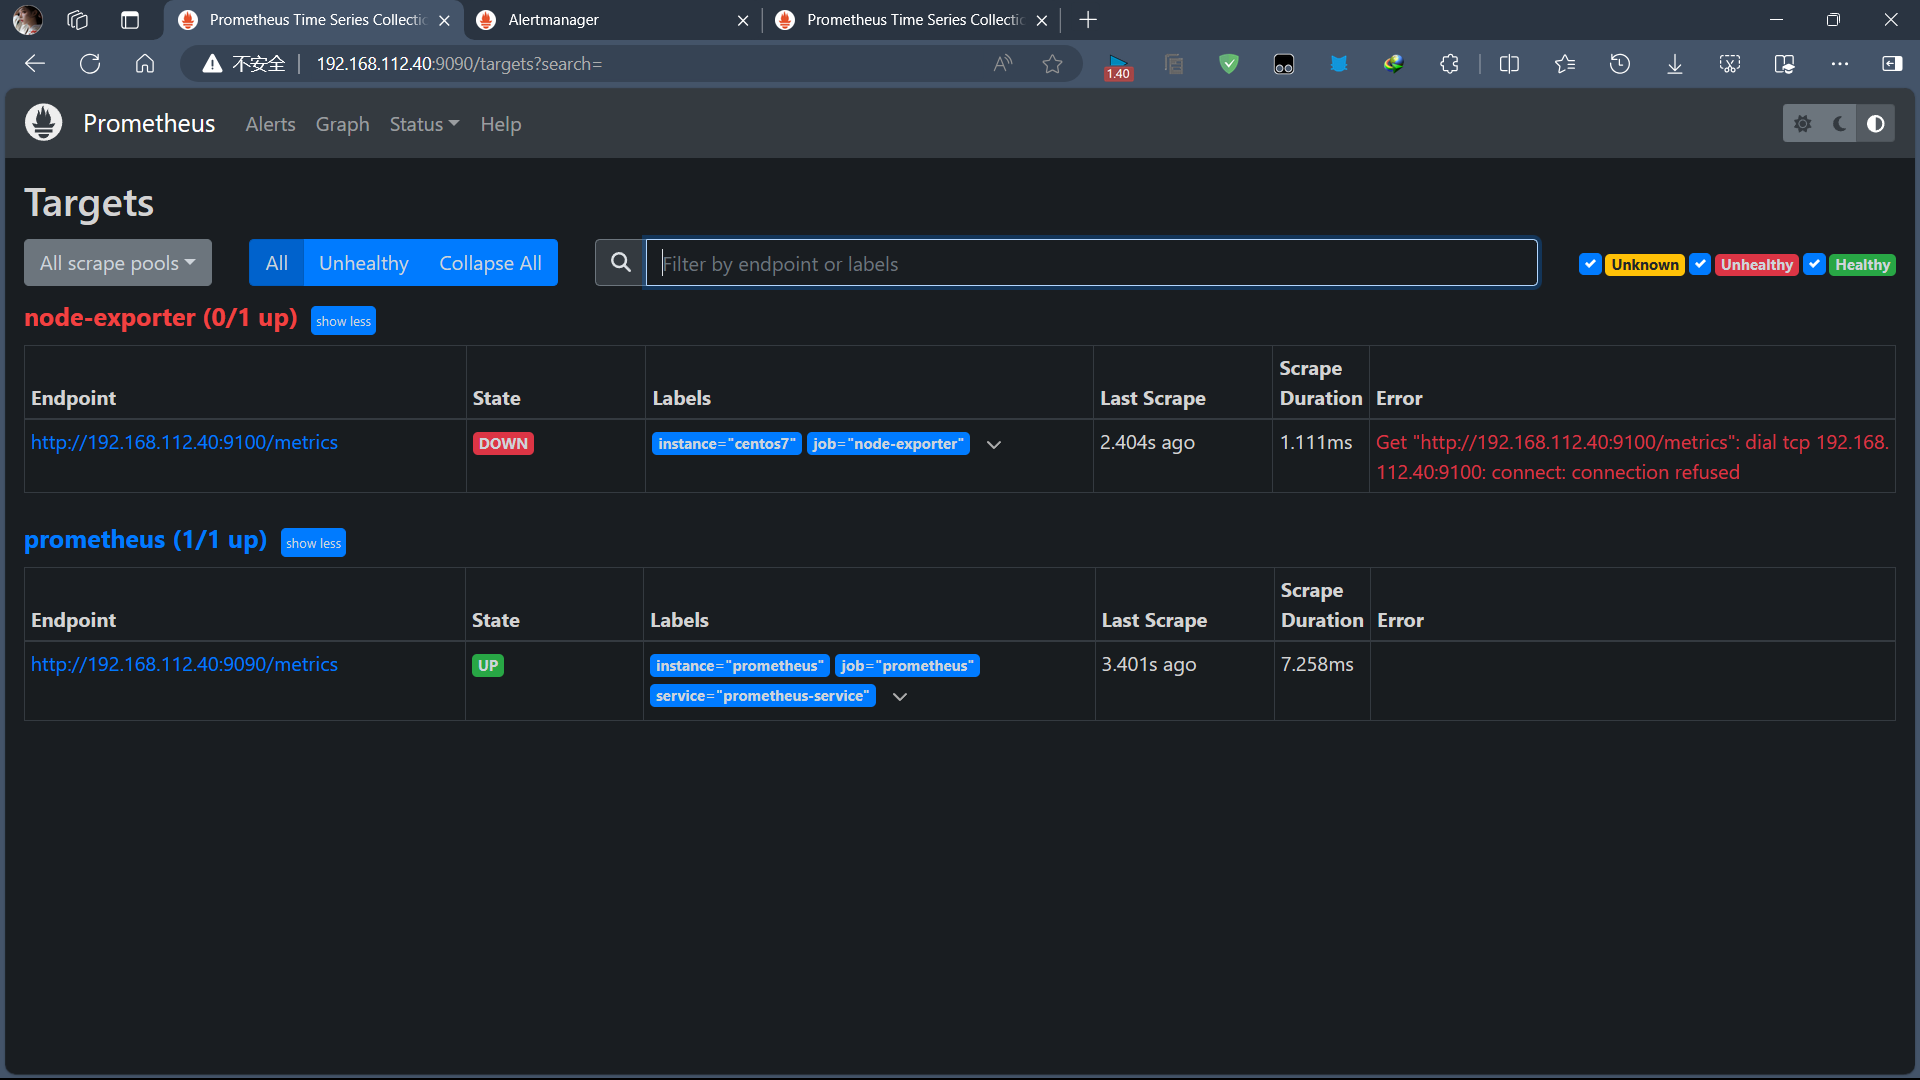Focus the Filter by endpoint or labels field

click(1091, 262)
